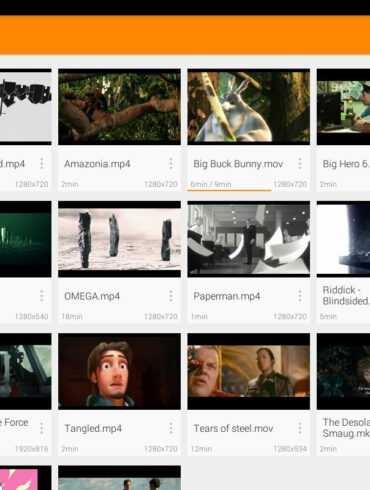The height and width of the screenshot is (490, 370).
Task: Open the more options menu for Big Buck Bunny.mov
Action: (x=300, y=164)
